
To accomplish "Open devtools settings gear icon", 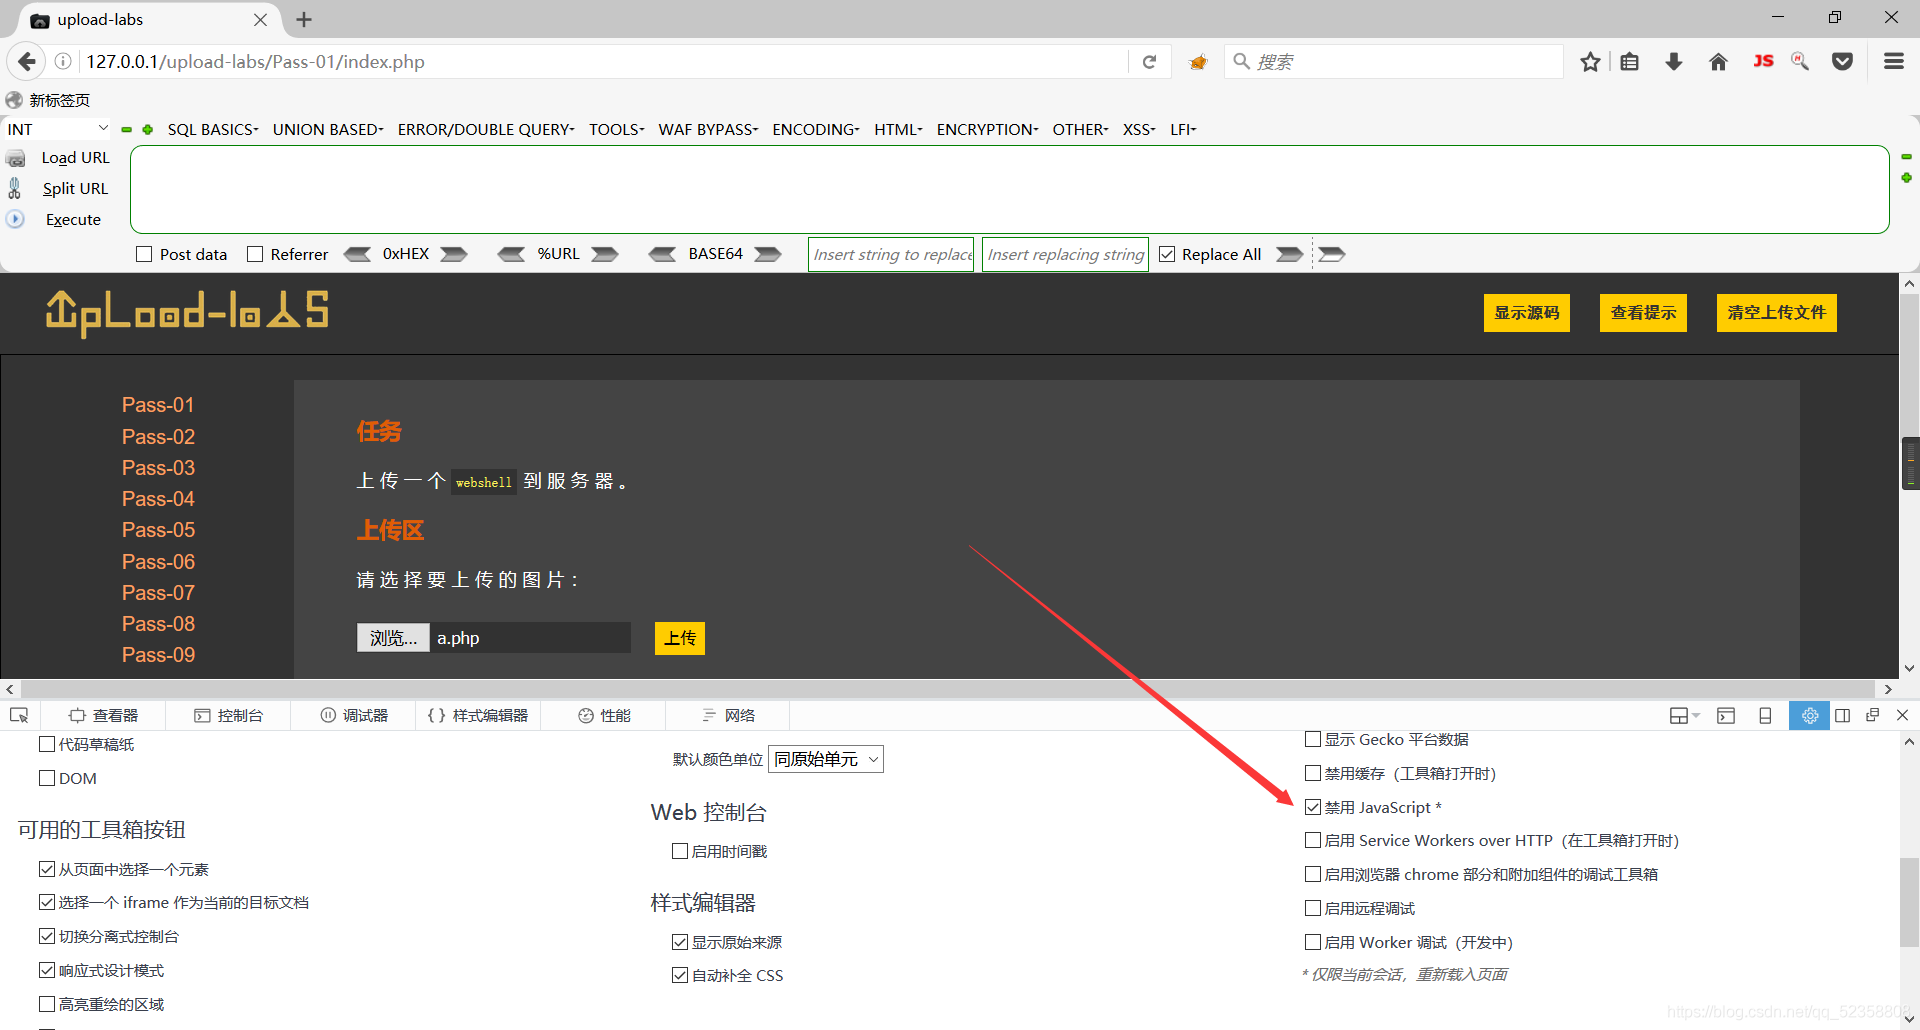I will (x=1809, y=715).
